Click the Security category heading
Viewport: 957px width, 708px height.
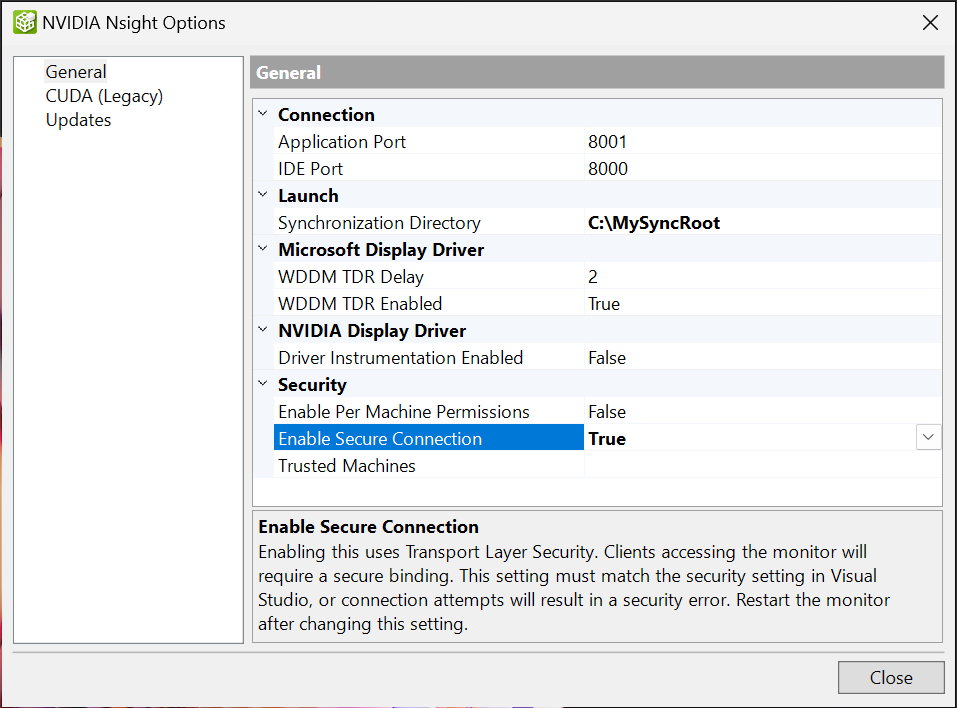point(312,385)
